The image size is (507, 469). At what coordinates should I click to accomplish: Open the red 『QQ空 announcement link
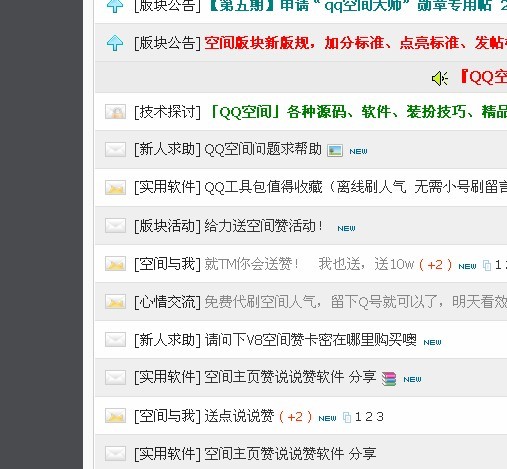(483, 77)
